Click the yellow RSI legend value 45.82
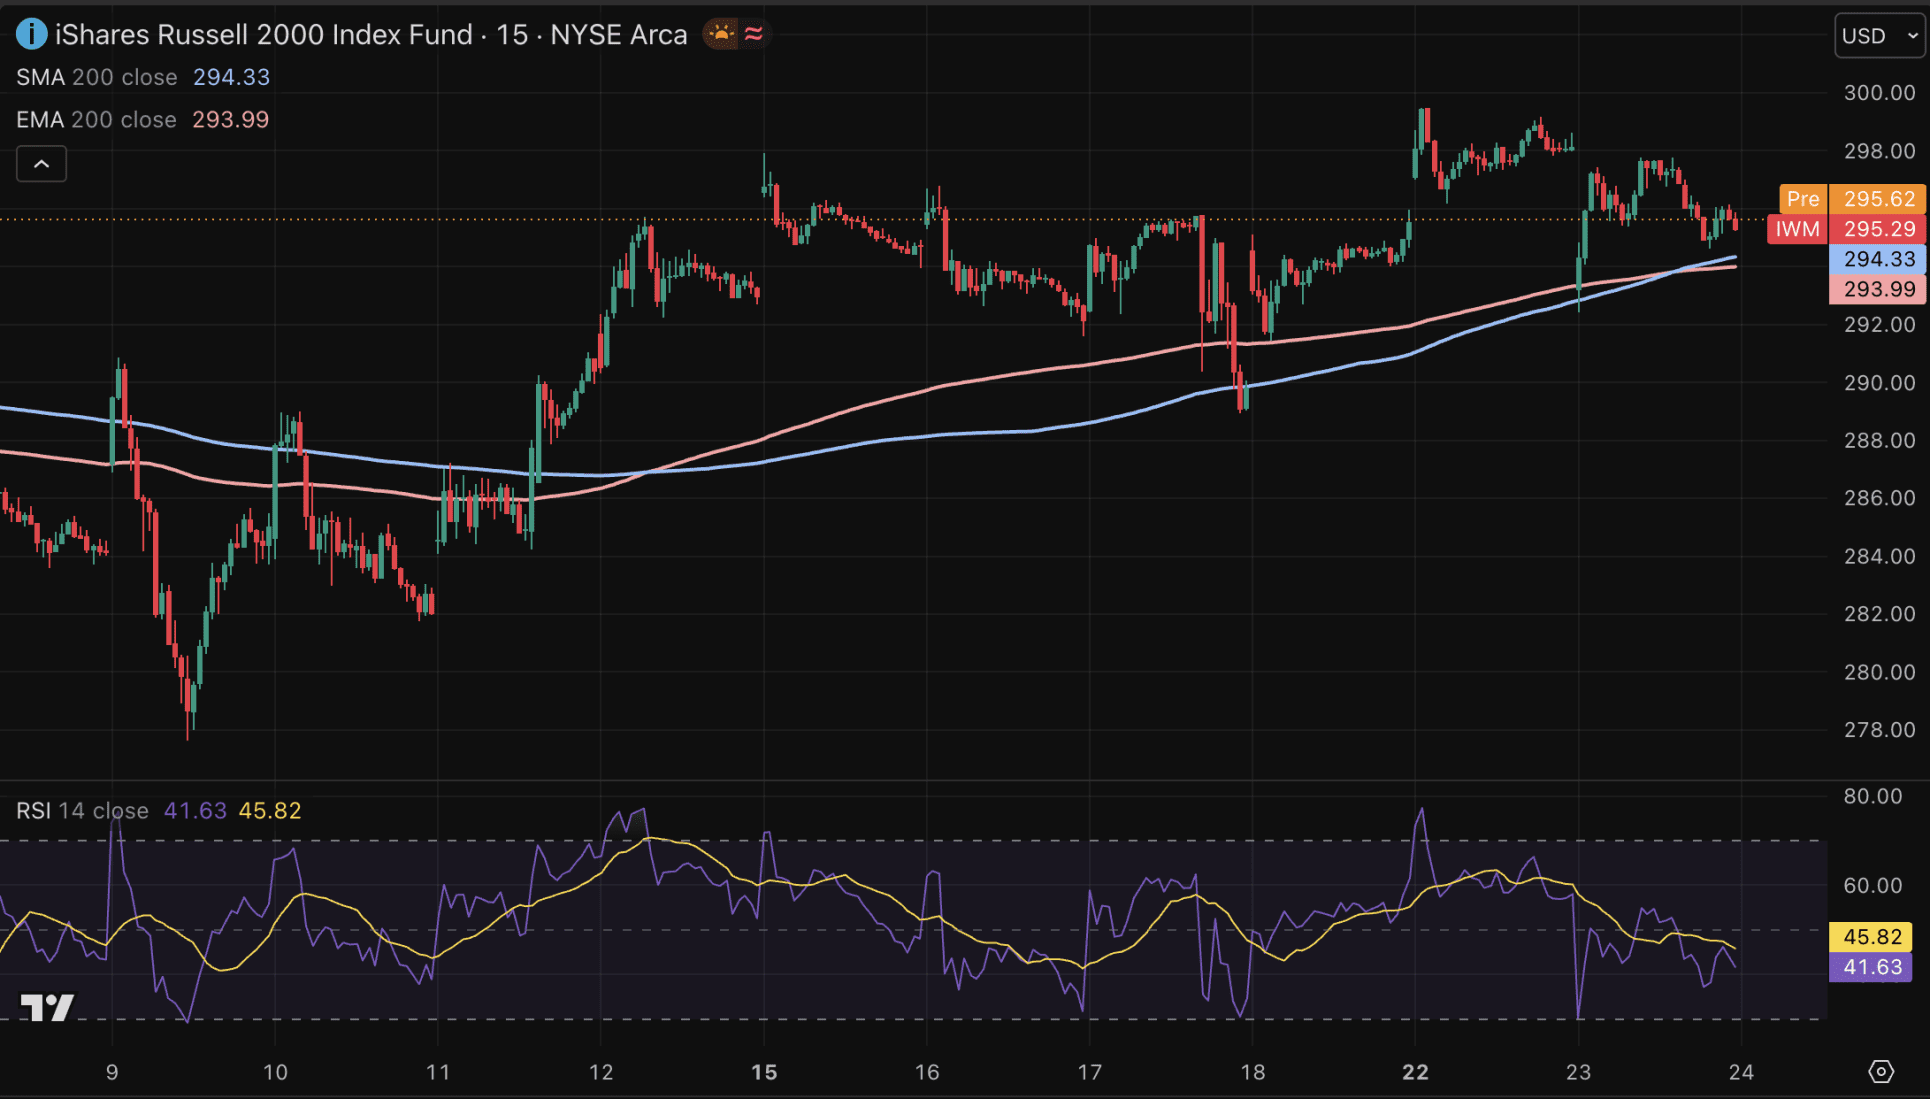1930x1099 pixels. click(x=270, y=811)
